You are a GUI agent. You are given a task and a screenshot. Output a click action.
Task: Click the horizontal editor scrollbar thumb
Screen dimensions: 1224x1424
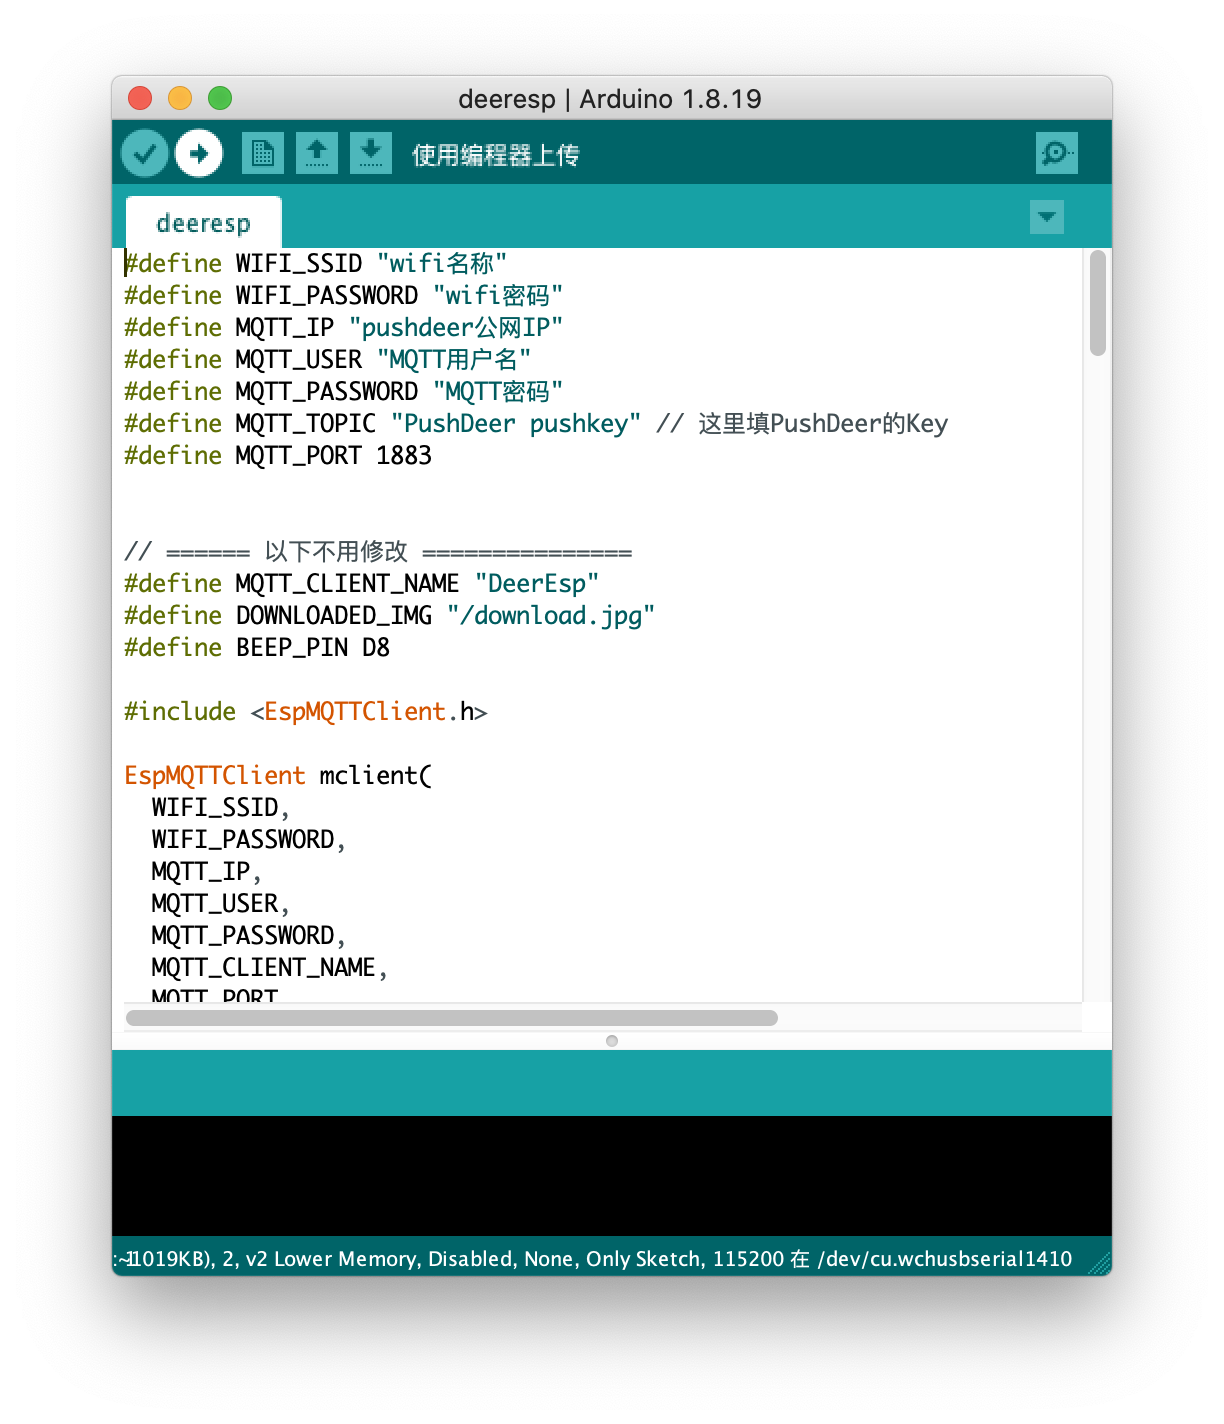(452, 1018)
